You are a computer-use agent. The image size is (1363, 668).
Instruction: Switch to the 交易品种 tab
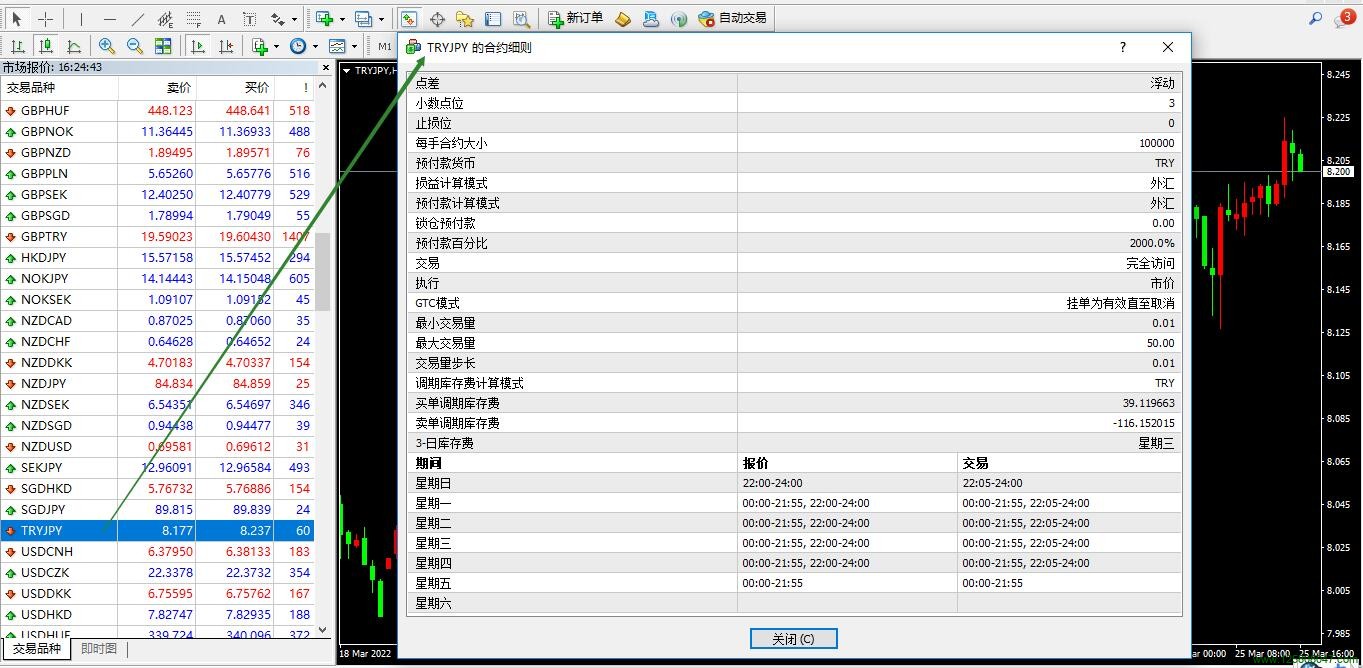pyautogui.click(x=37, y=649)
